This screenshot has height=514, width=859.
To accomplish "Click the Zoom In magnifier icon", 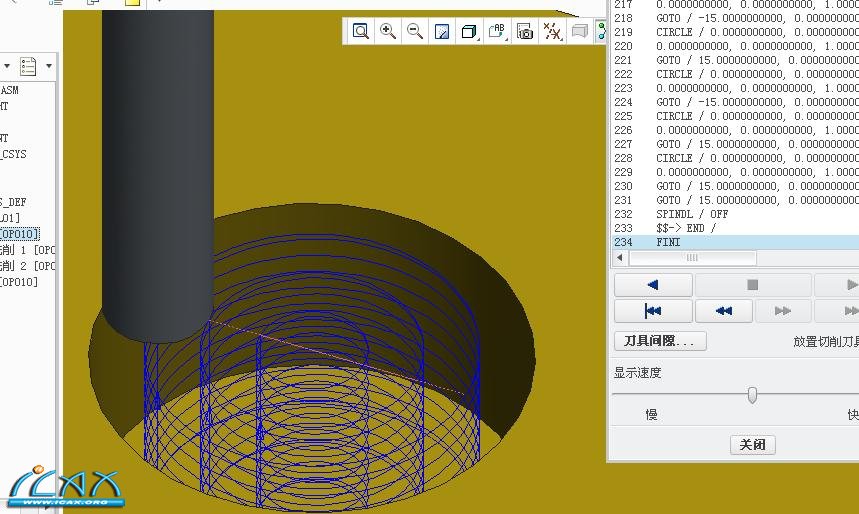I will coord(388,32).
